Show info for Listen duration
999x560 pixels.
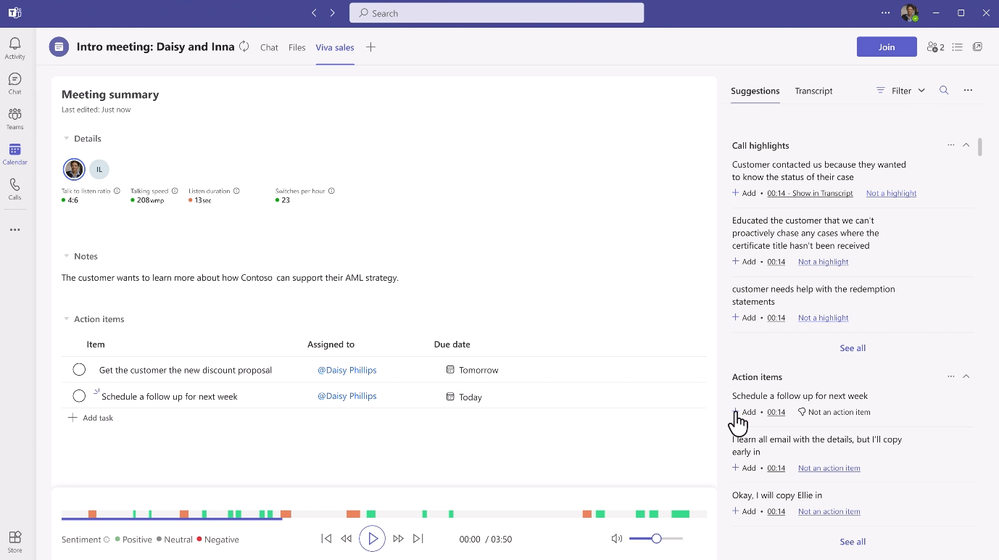[x=236, y=191]
